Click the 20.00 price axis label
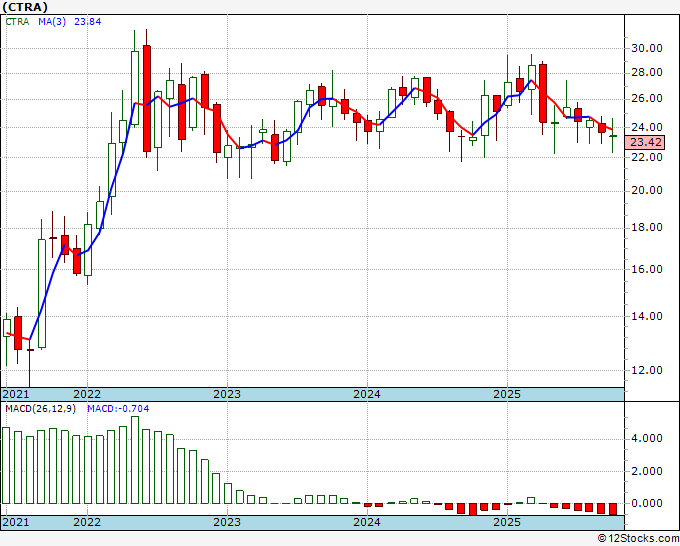This screenshot has width=680, height=546. pyautogui.click(x=646, y=191)
